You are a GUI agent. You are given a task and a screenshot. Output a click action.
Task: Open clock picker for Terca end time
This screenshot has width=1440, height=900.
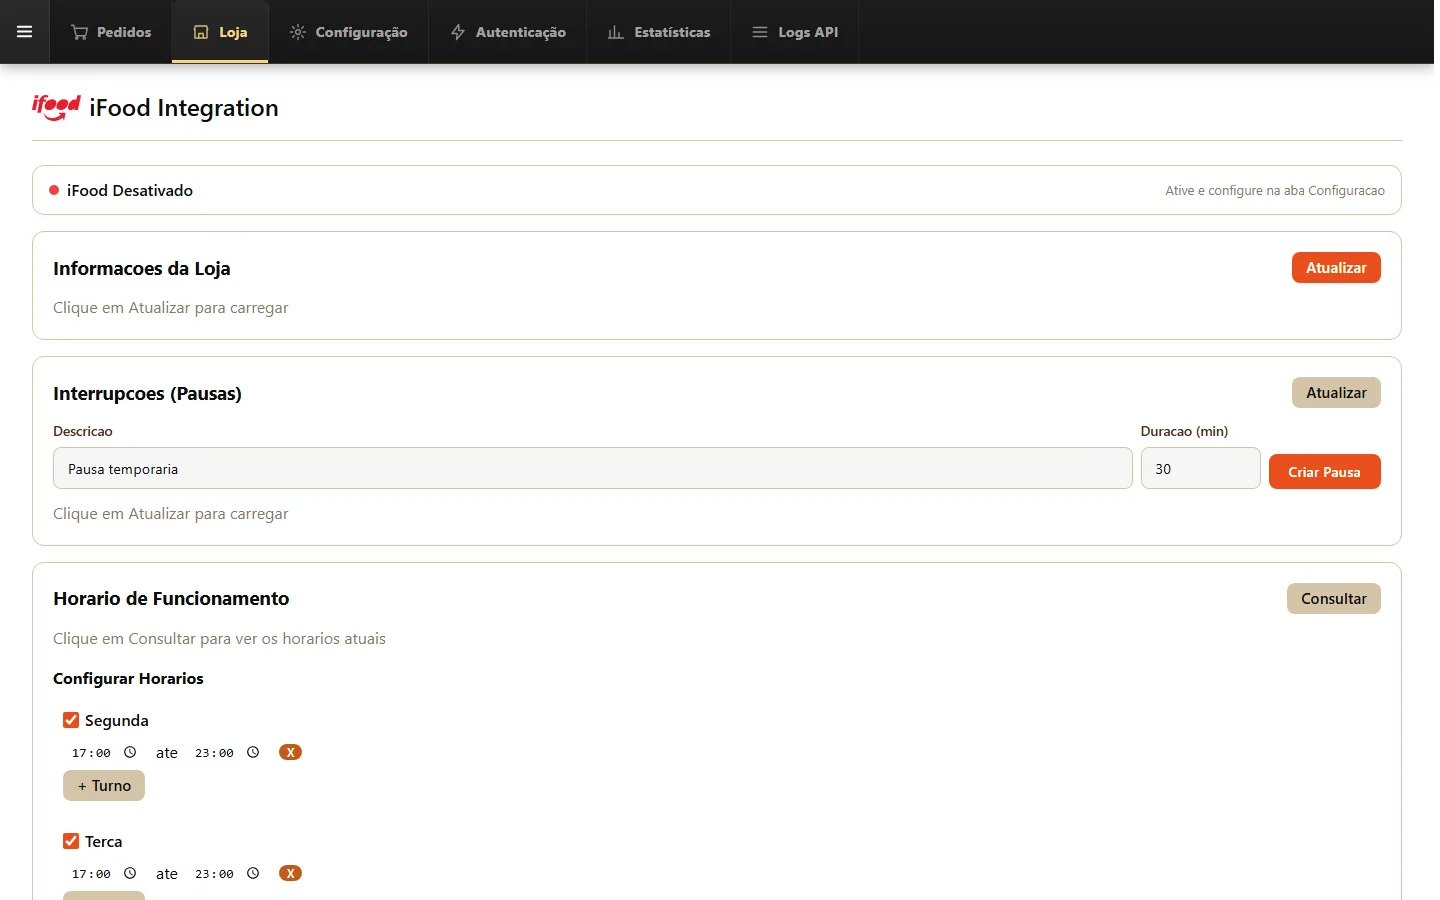point(253,874)
